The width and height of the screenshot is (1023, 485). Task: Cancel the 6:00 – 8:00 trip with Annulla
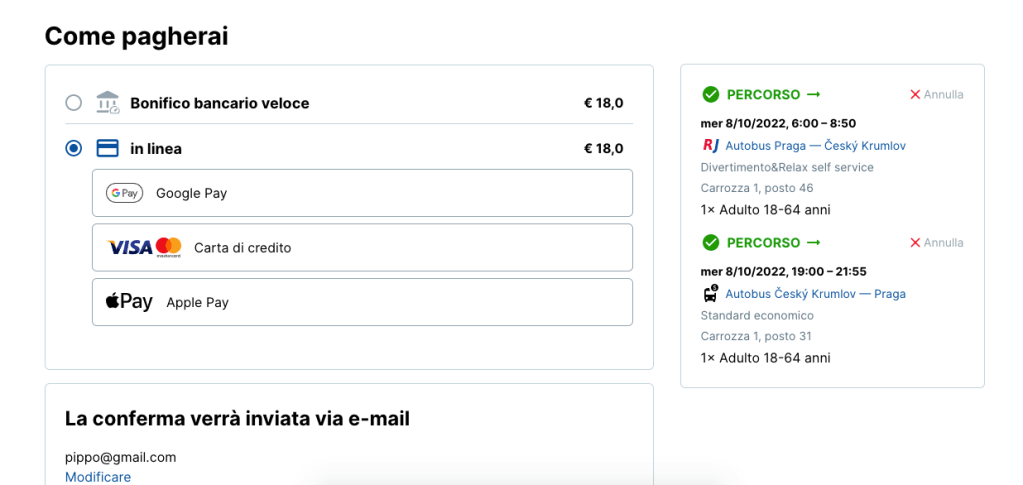(x=936, y=94)
